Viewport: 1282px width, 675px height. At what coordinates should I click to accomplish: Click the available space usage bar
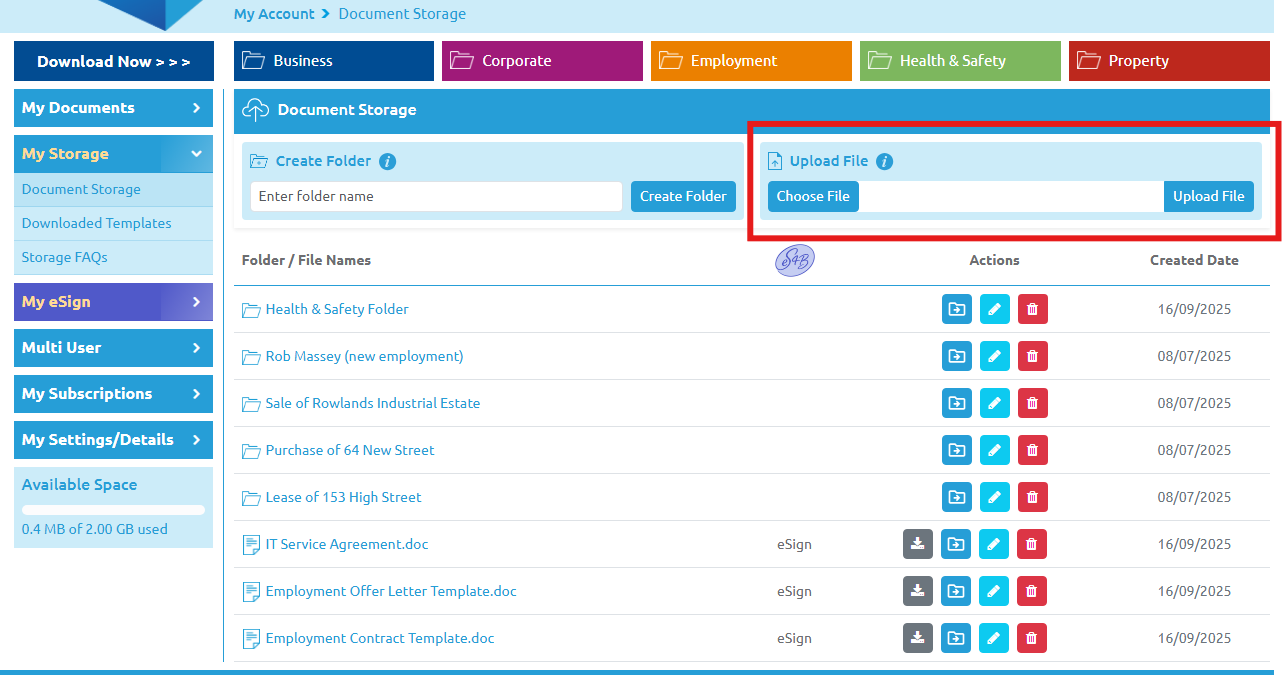click(113, 510)
